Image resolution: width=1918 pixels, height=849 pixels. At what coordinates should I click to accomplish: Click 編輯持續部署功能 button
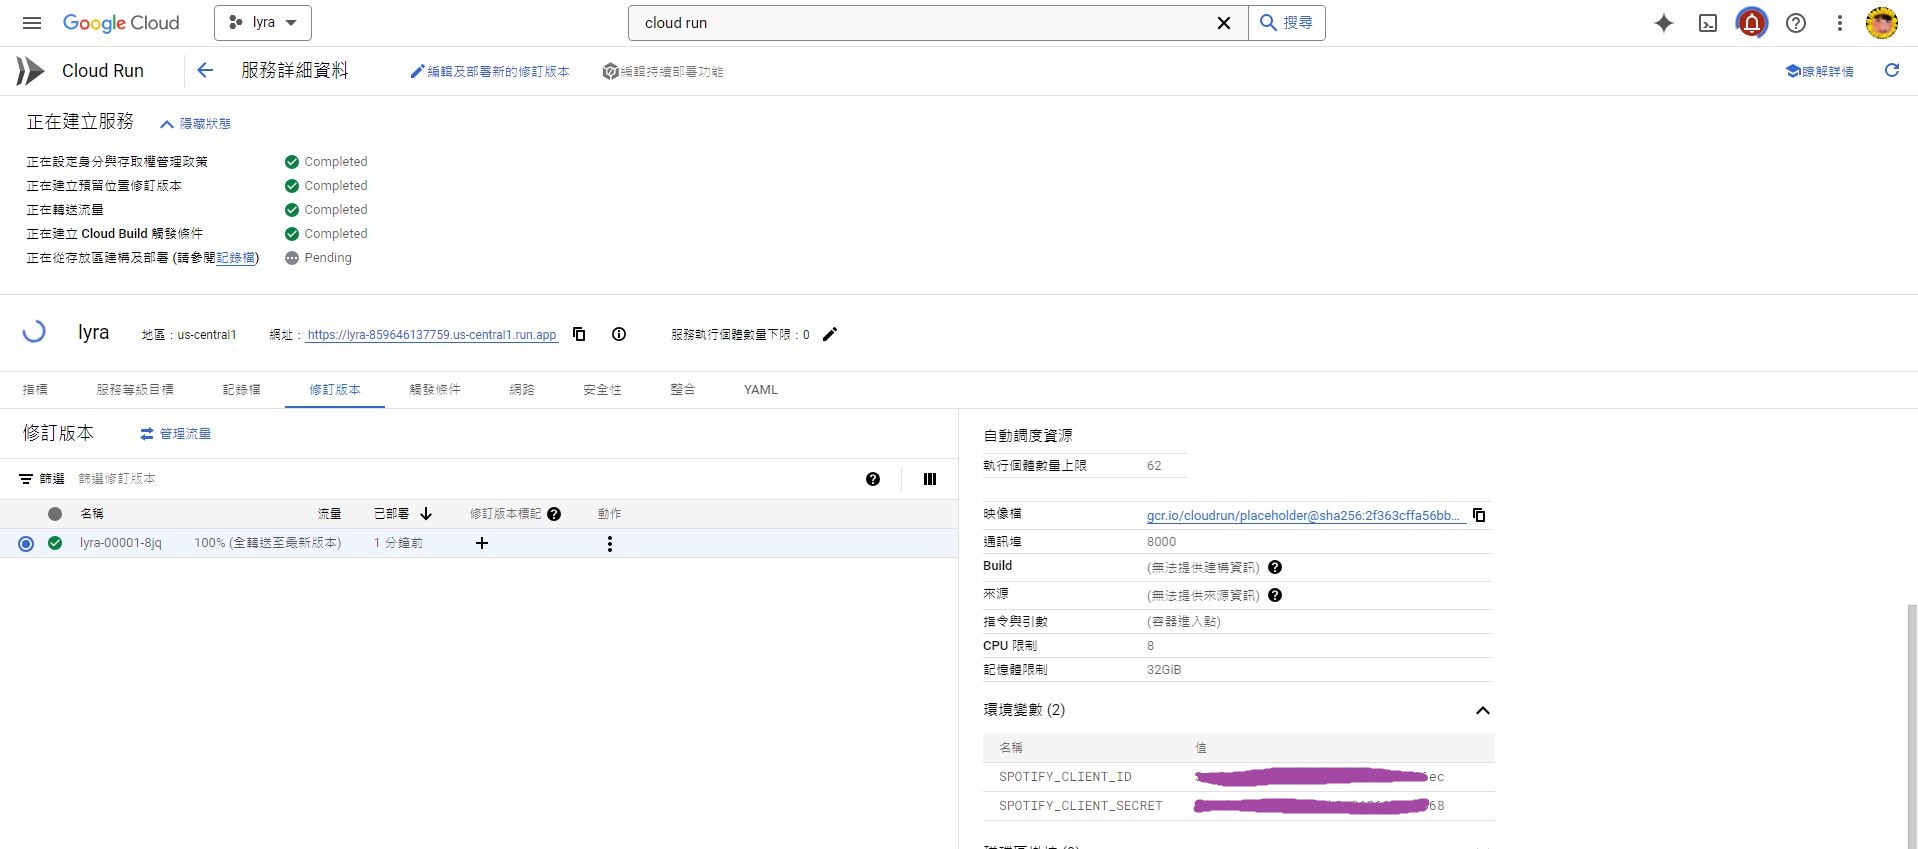tap(663, 71)
